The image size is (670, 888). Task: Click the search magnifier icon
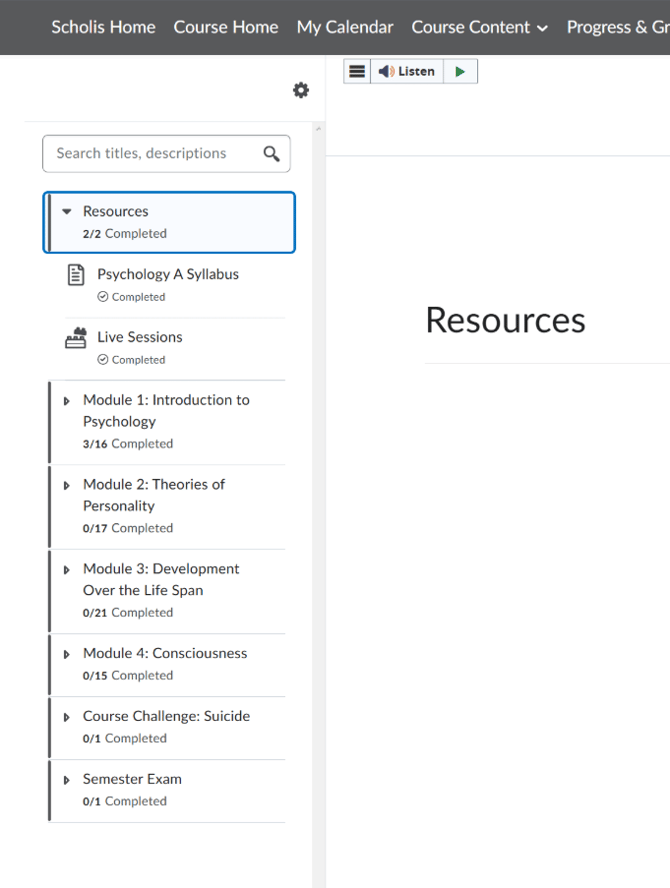271,153
